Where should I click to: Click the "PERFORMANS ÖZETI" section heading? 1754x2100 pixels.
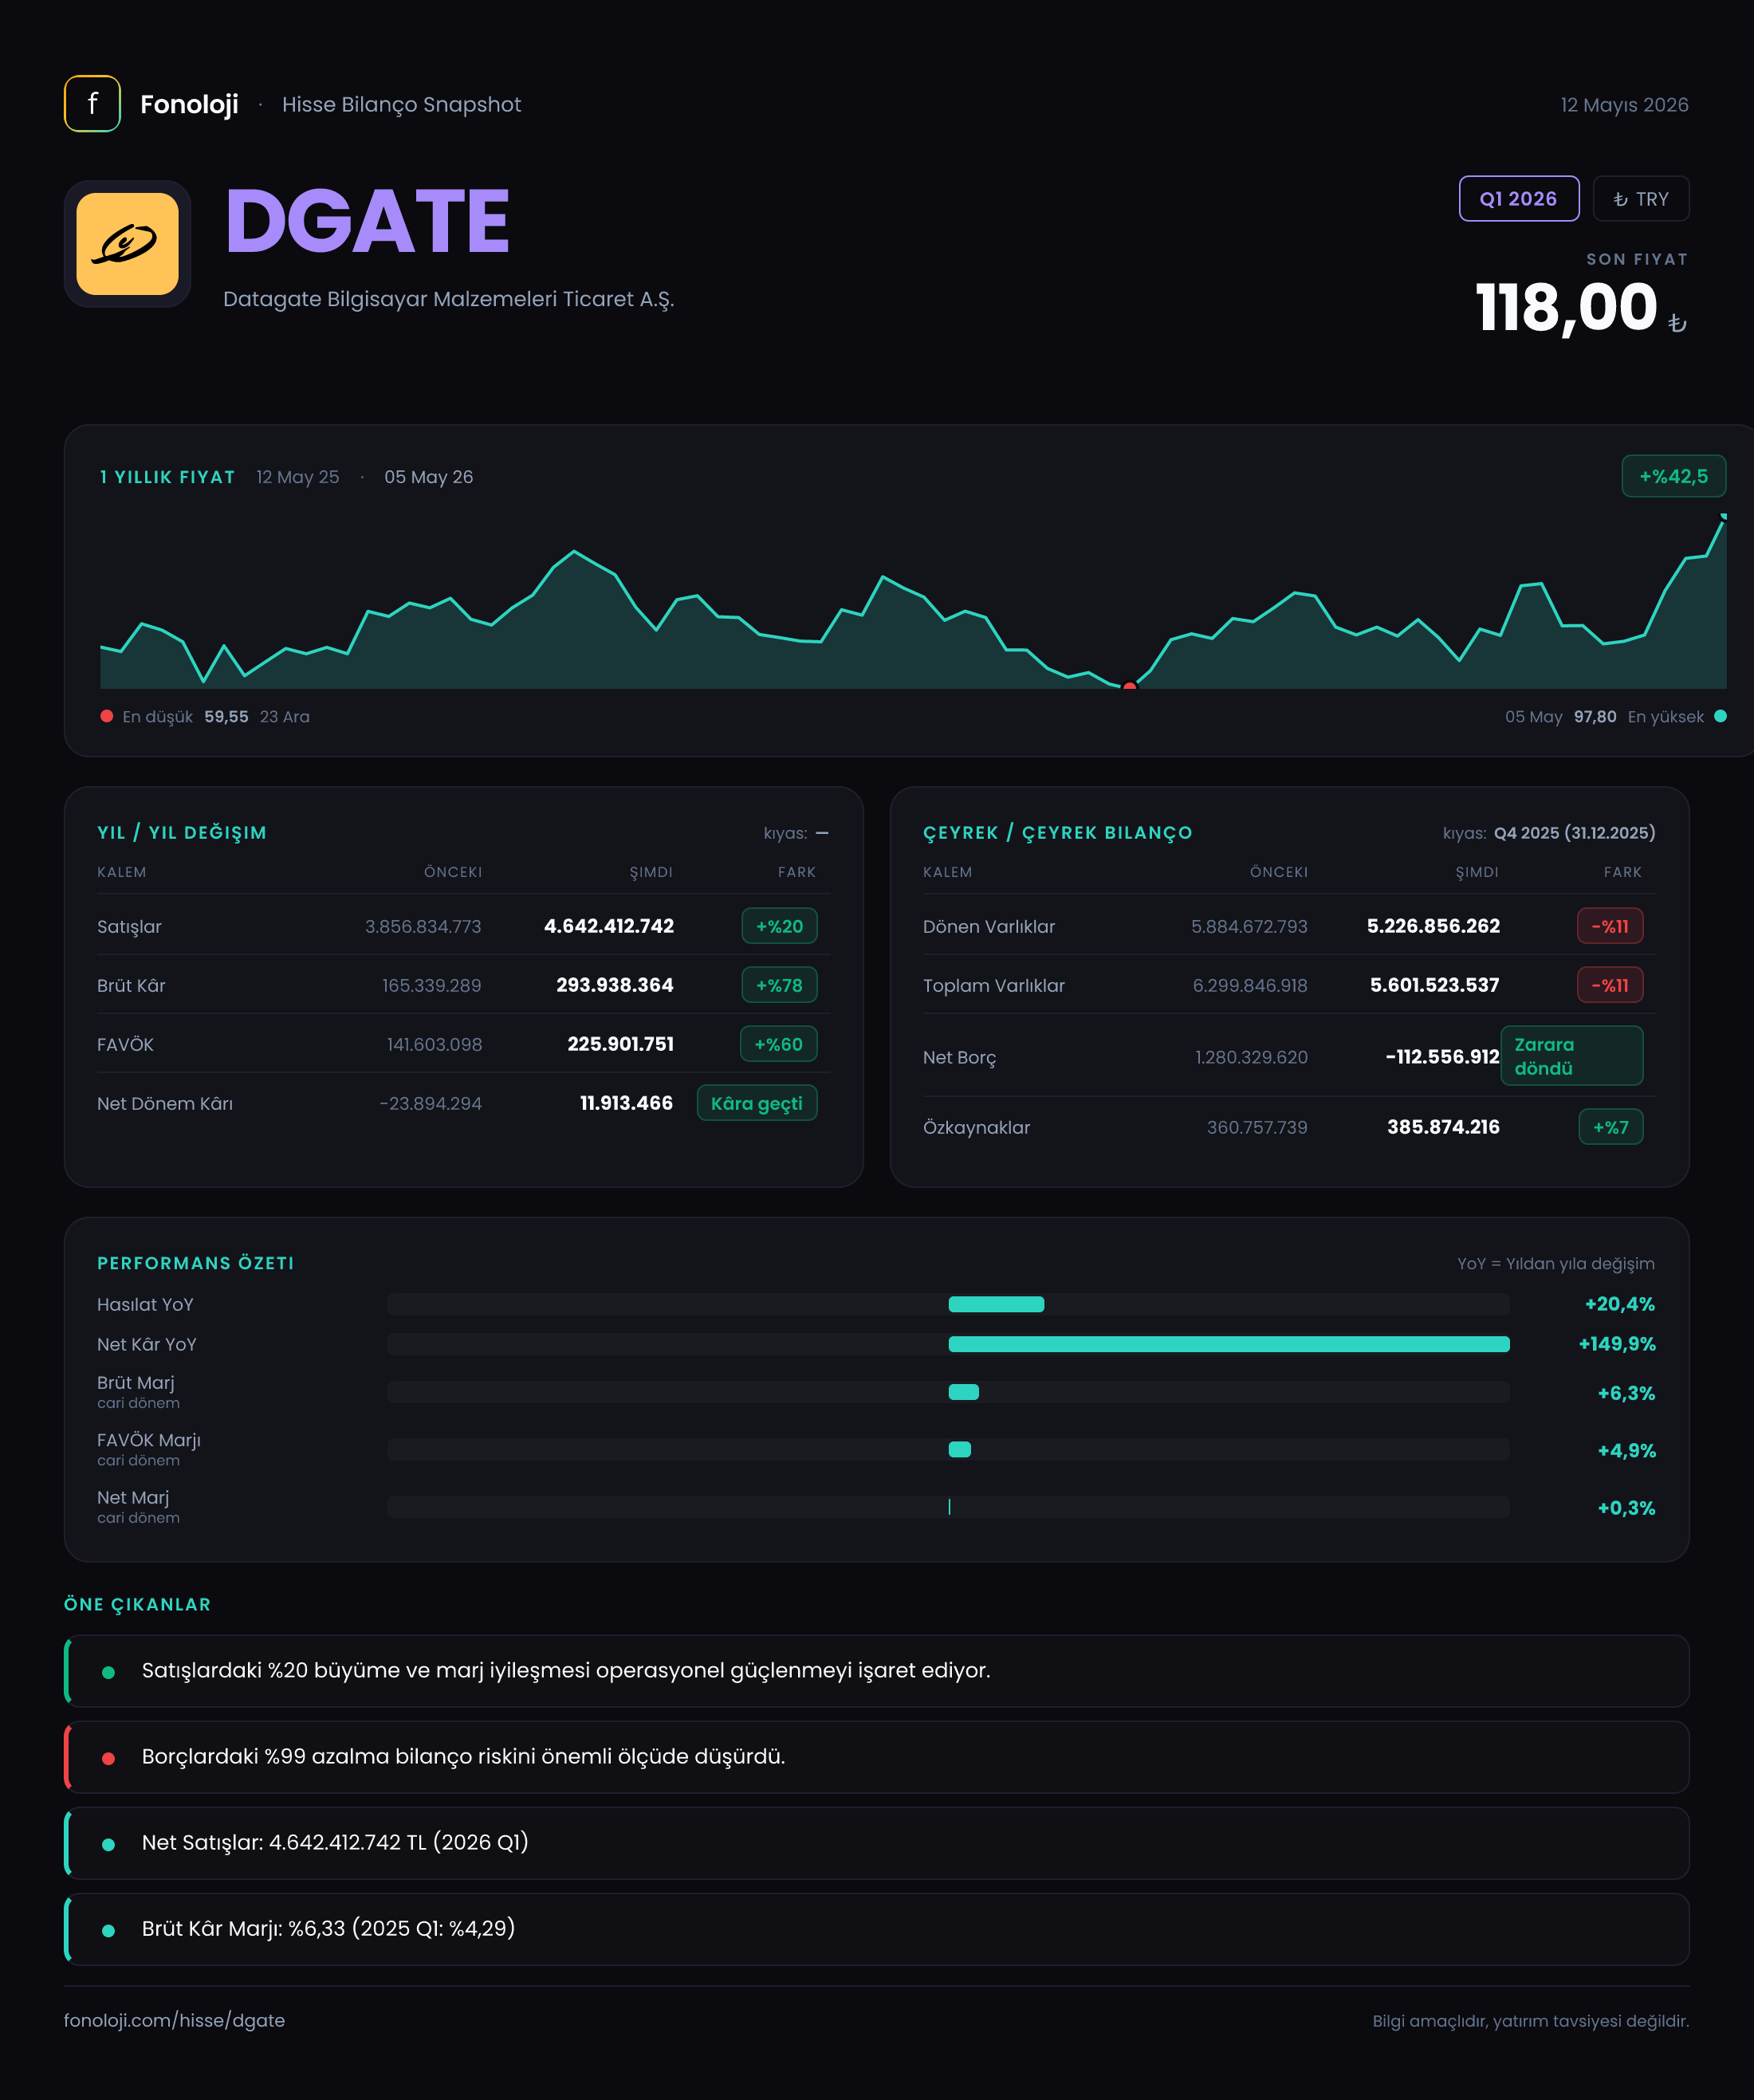(196, 1263)
